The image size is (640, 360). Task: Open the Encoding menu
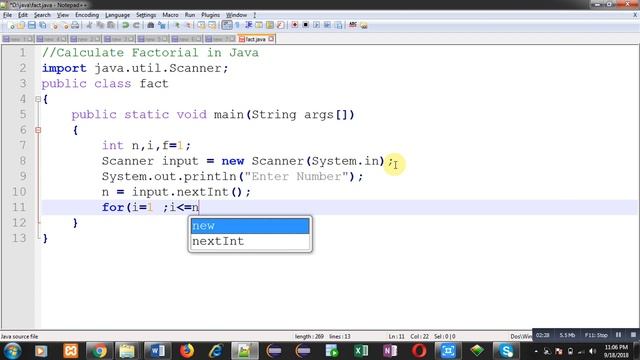[x=87, y=15]
